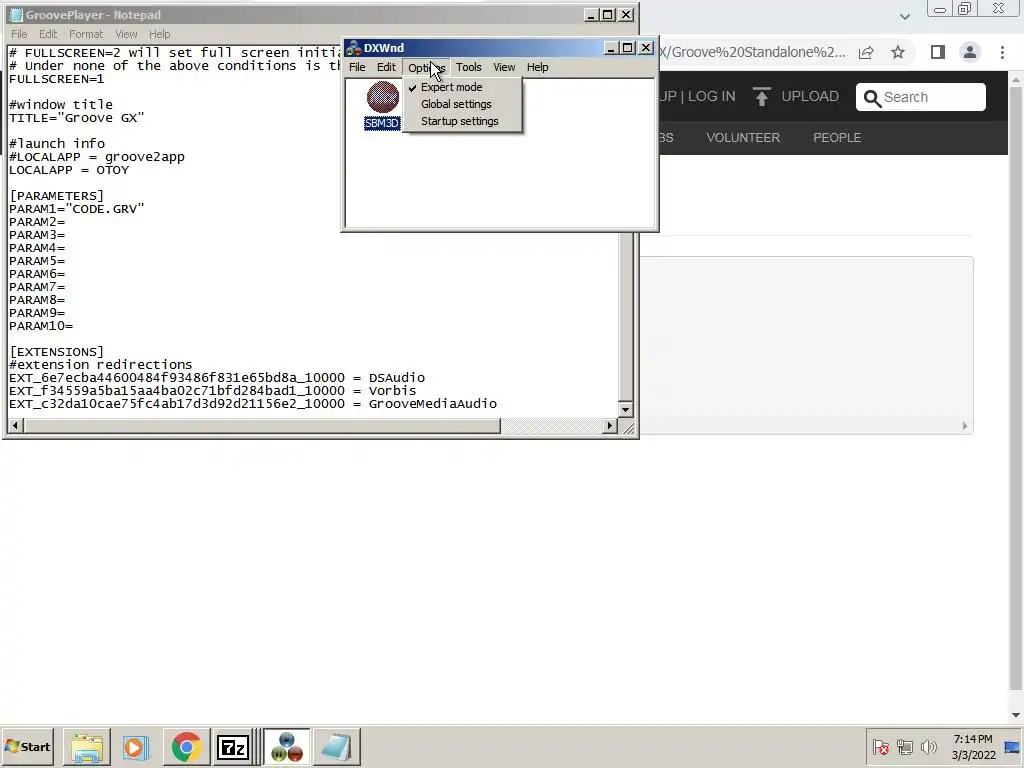Screen dimensions: 1024x768
Task: Click the line ending in GrooveMediaAudio
Action: (x=253, y=404)
